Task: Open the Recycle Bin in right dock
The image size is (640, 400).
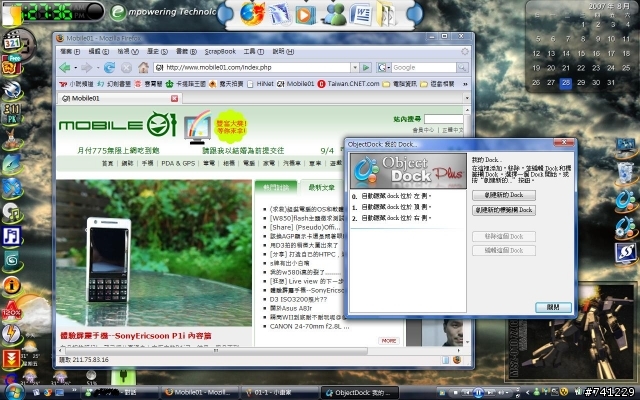Action: (x=625, y=173)
